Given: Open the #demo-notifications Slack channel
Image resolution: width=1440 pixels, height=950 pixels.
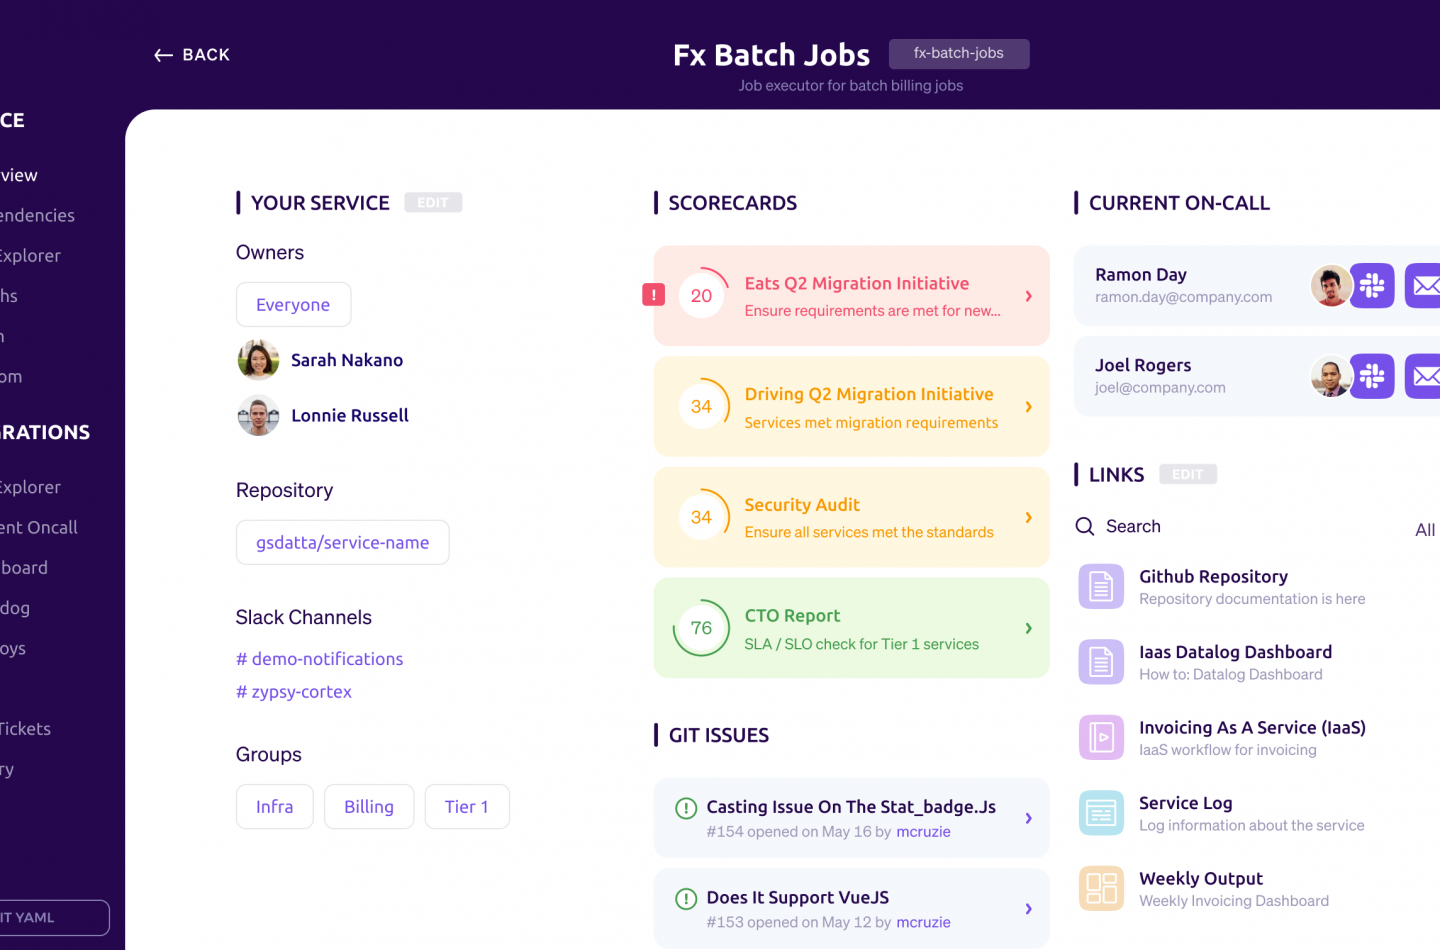Looking at the screenshot, I should click(320, 659).
